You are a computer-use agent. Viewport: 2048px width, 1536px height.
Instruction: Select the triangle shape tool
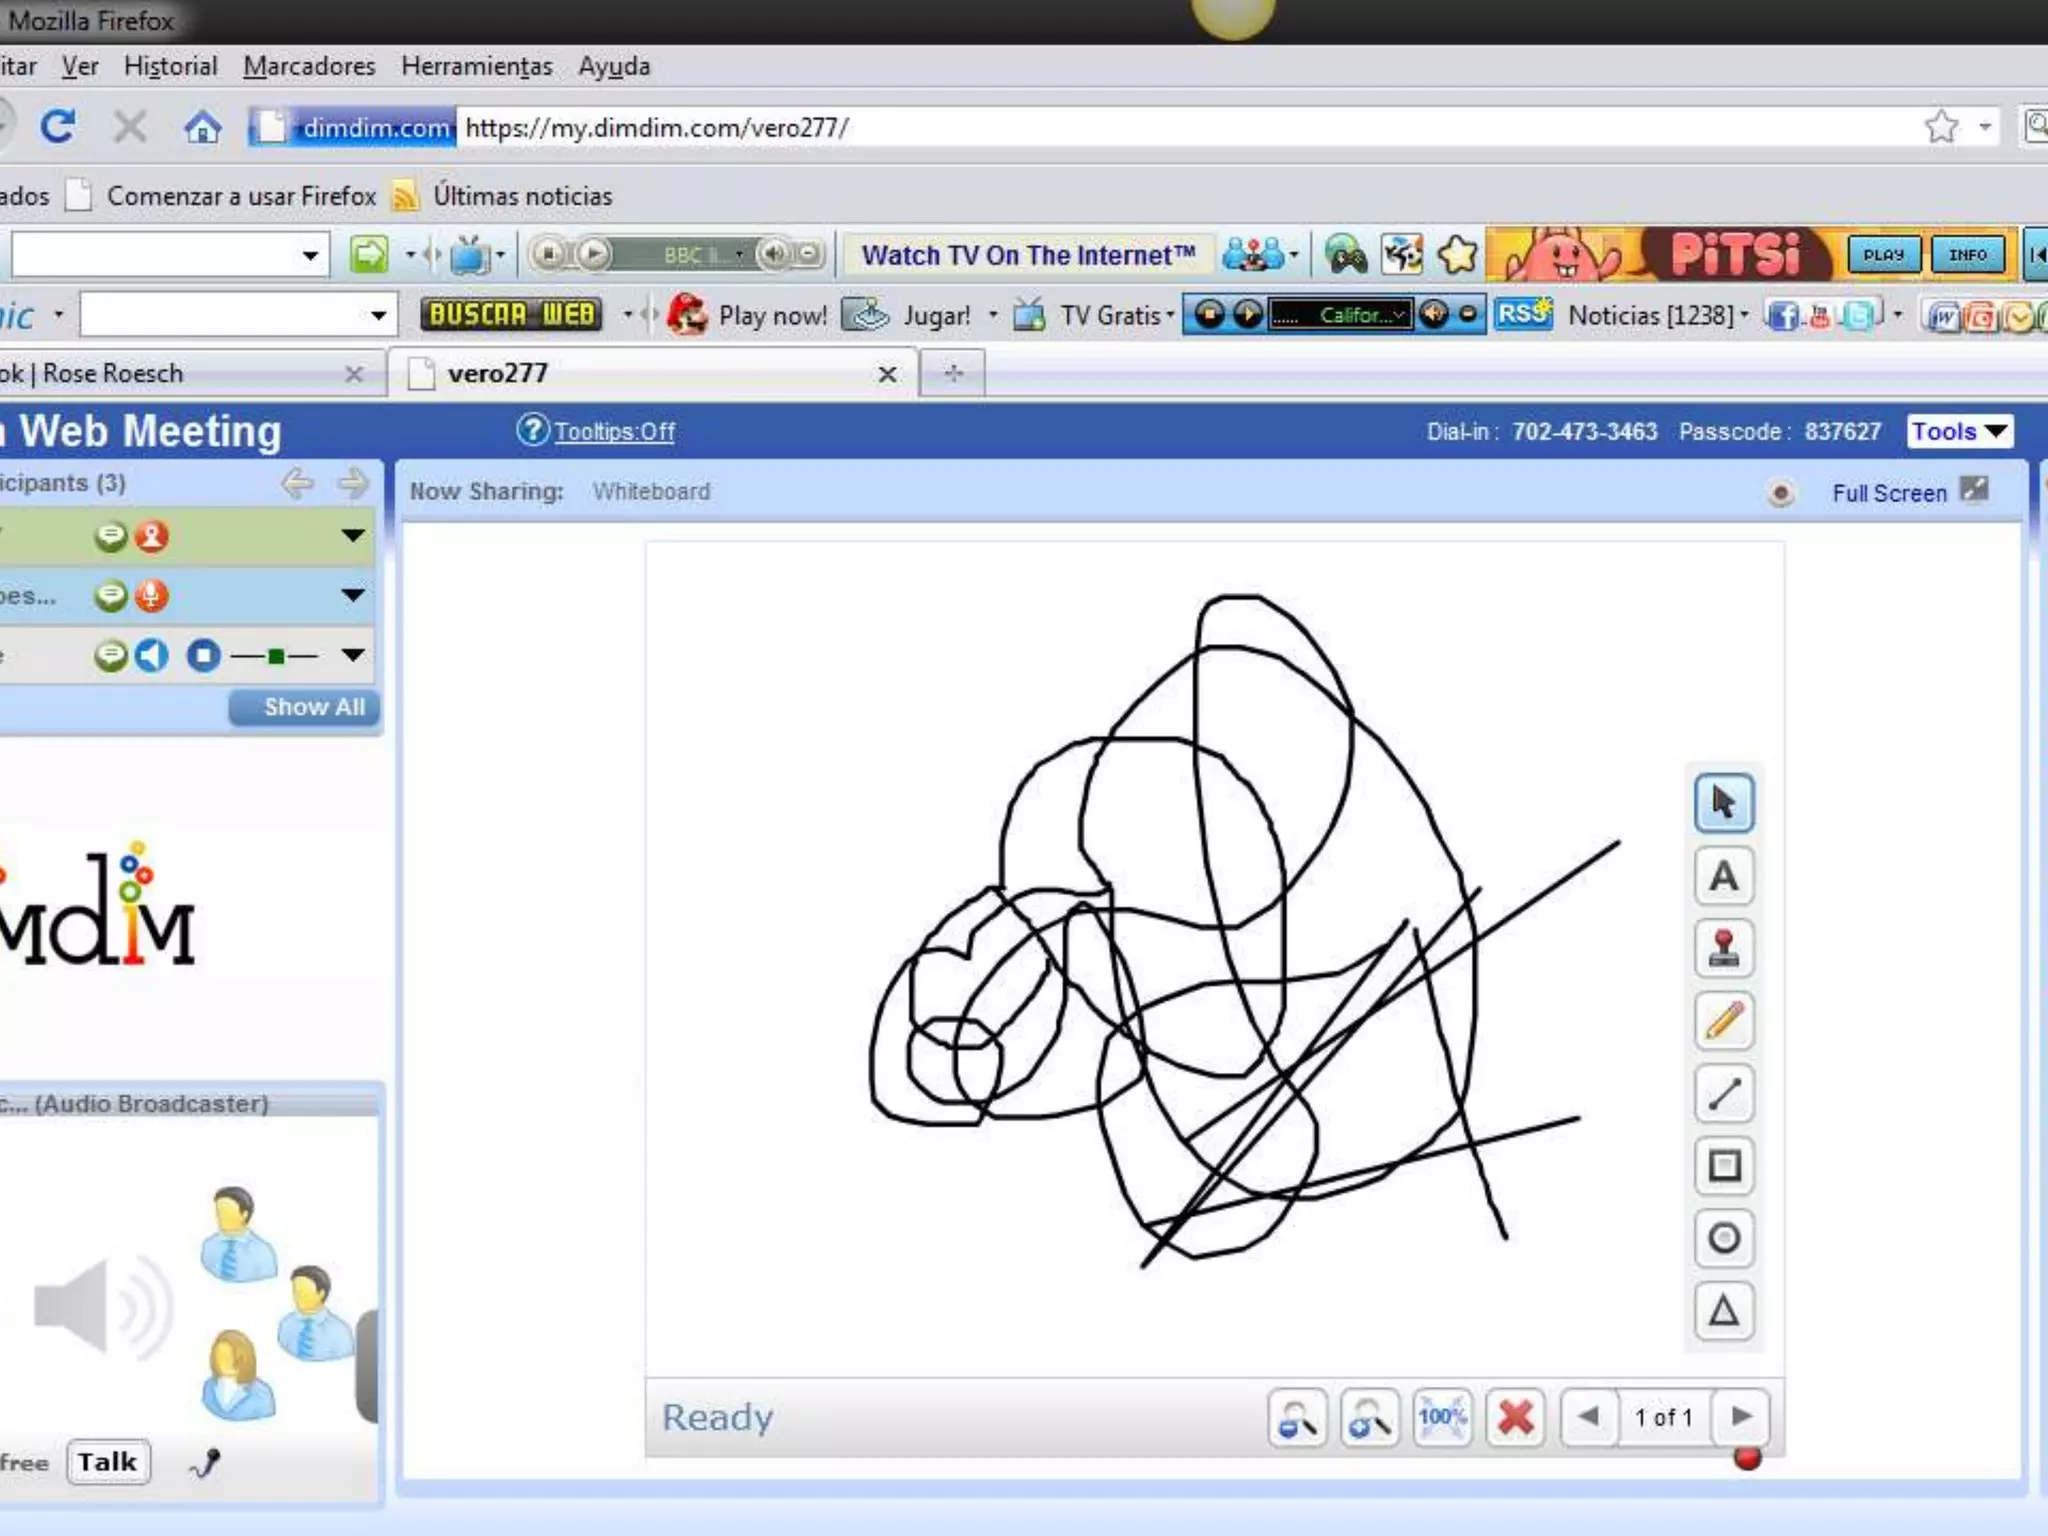pos(1723,1310)
